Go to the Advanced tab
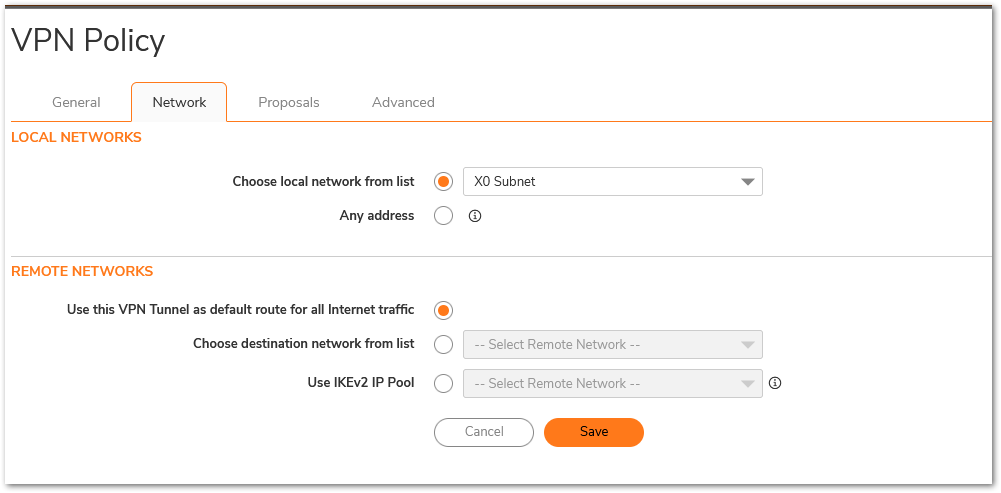The width and height of the screenshot is (1001, 493). (403, 102)
